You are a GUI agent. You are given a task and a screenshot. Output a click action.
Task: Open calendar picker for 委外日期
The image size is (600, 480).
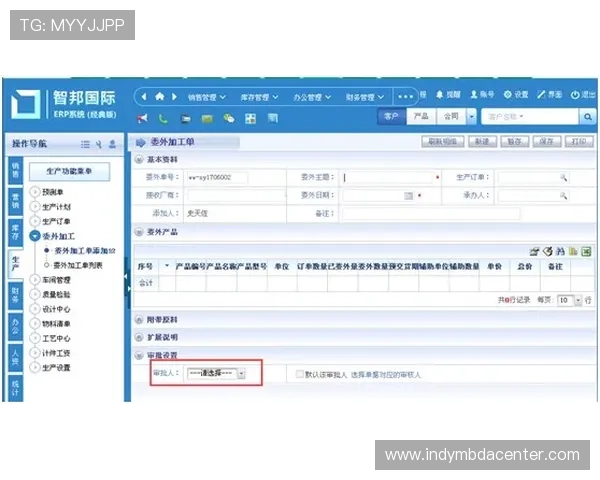click(x=409, y=196)
